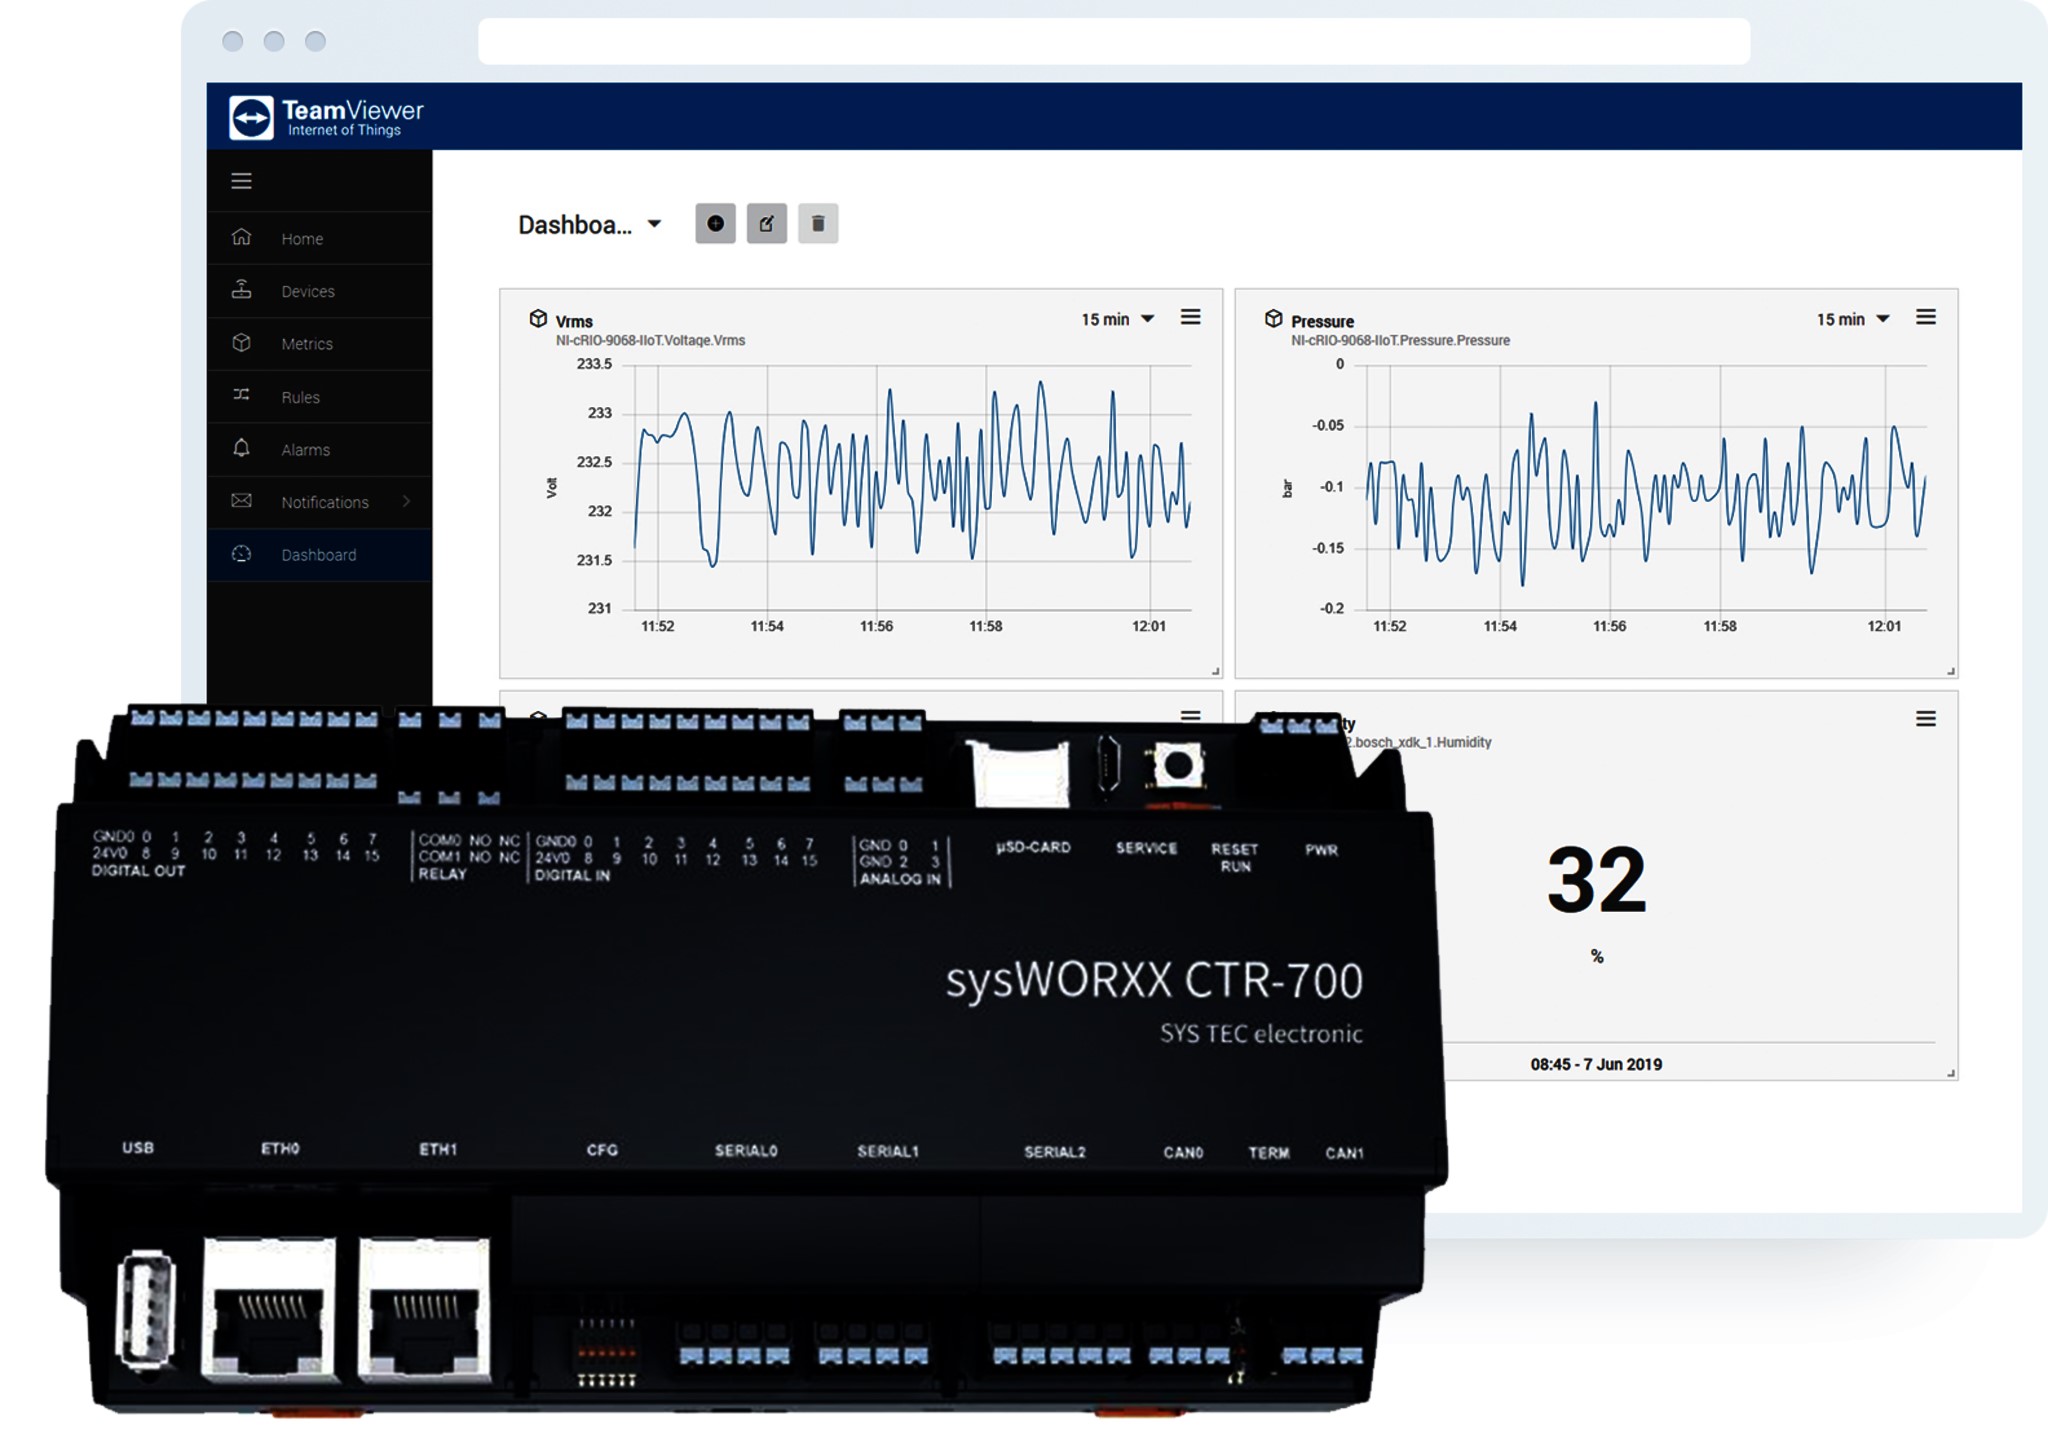The image size is (2048, 1456).
Task: Toggle the sidebar hamburger menu
Action: [241, 181]
